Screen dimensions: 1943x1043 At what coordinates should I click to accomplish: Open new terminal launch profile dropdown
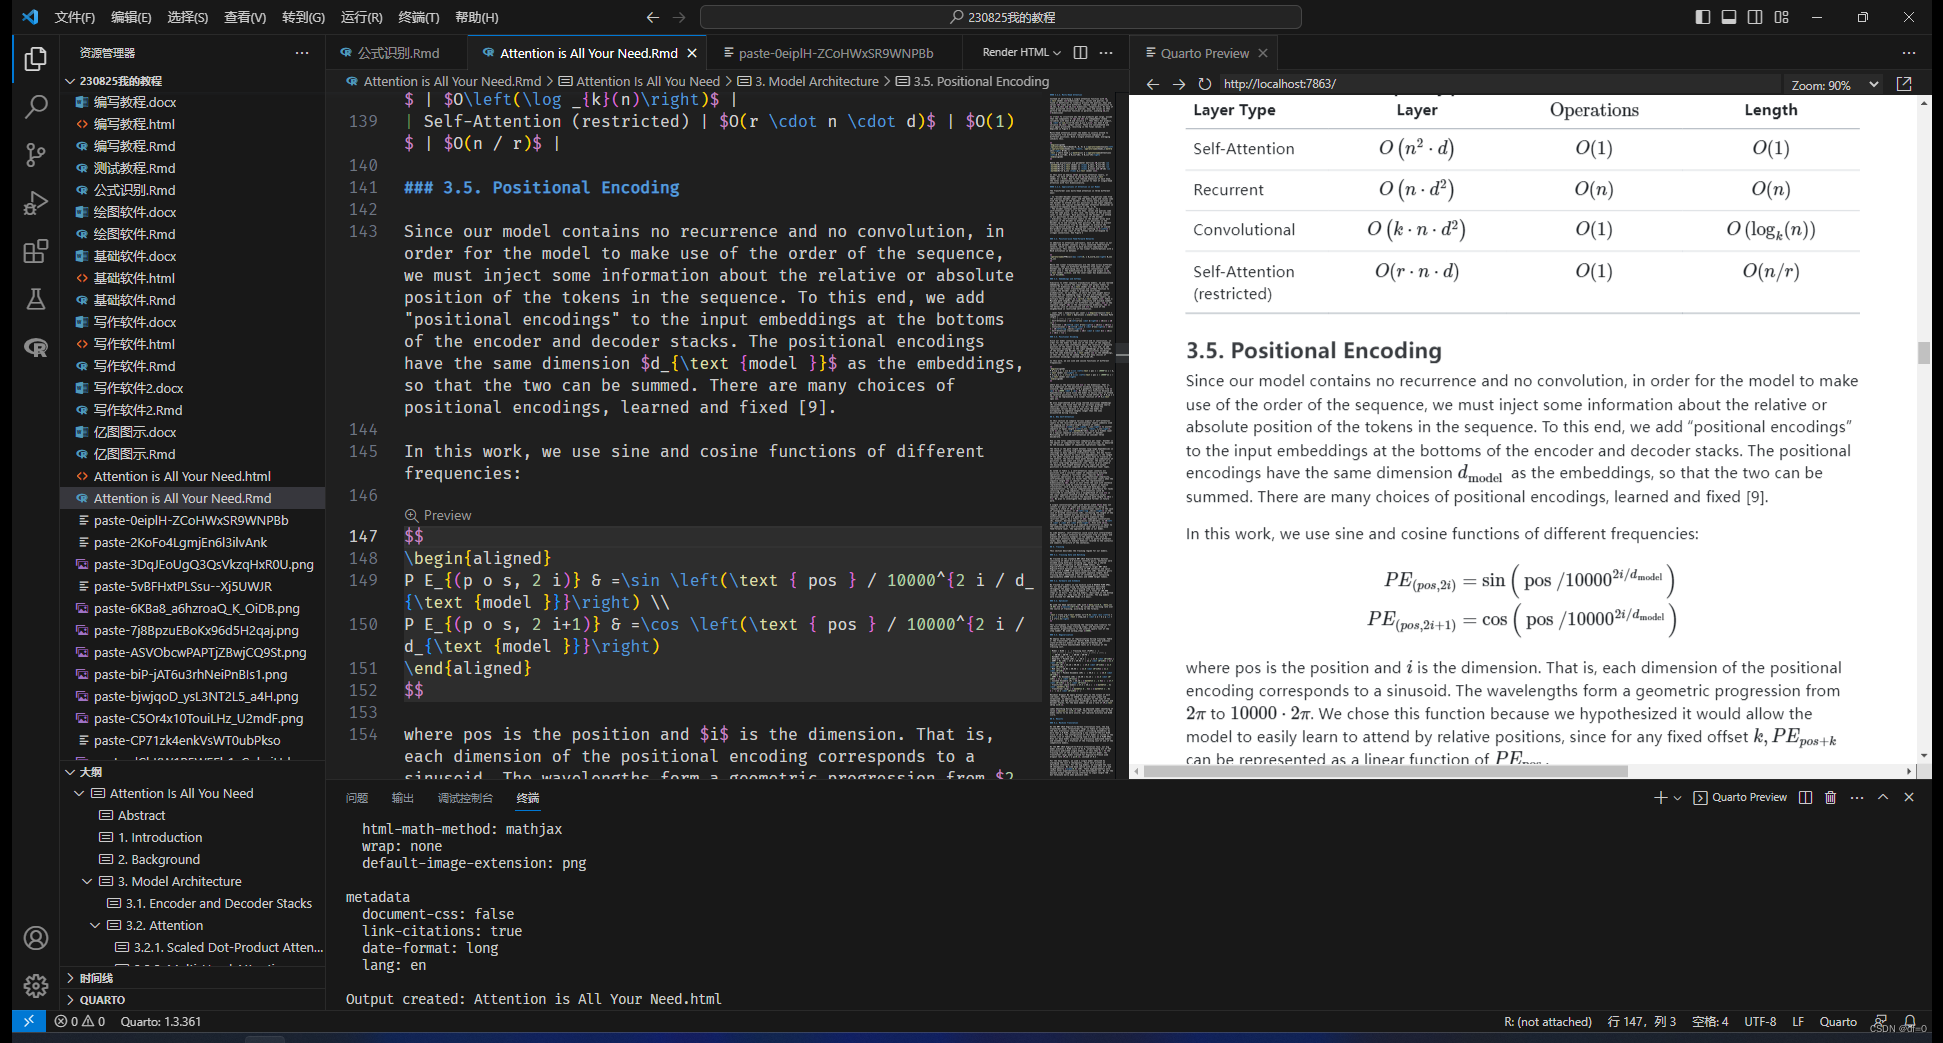pyautogui.click(x=1677, y=798)
